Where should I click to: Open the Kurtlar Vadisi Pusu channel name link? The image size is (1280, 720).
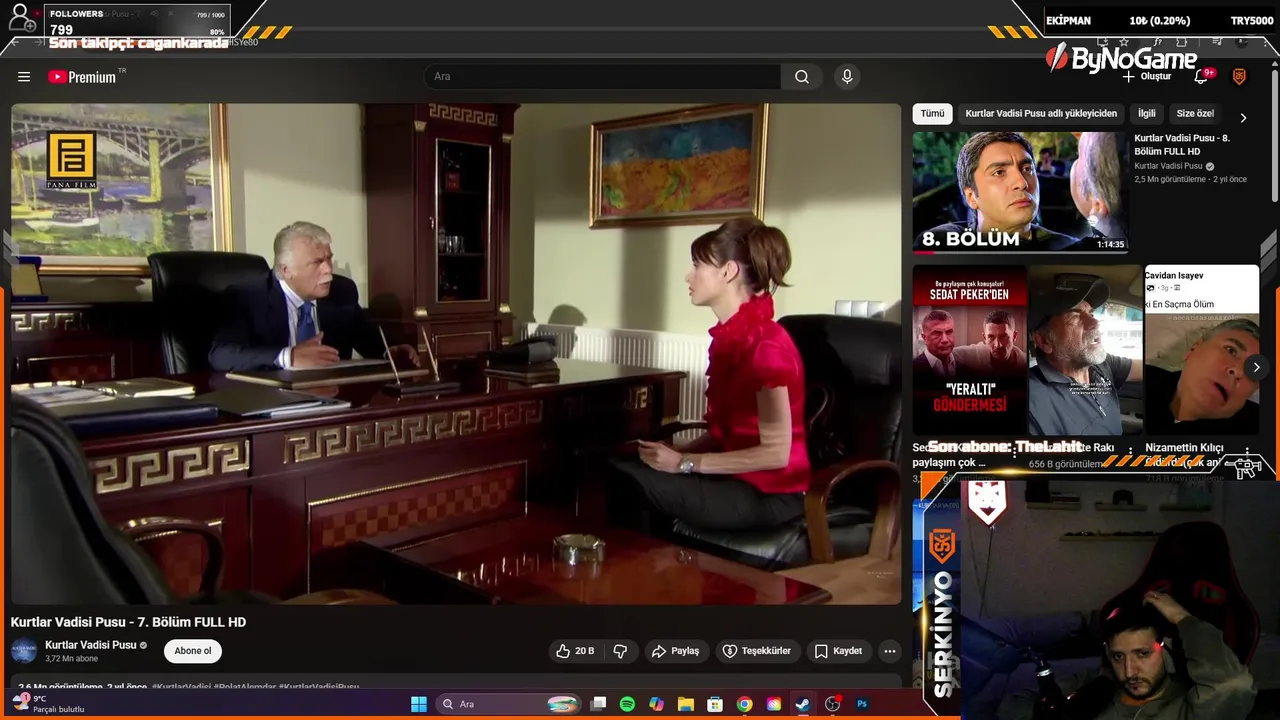pyautogui.click(x=90, y=645)
